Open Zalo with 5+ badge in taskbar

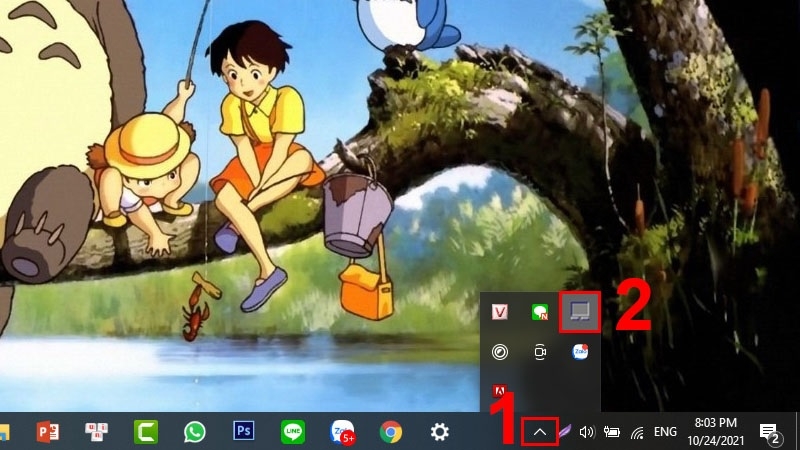tap(342, 432)
